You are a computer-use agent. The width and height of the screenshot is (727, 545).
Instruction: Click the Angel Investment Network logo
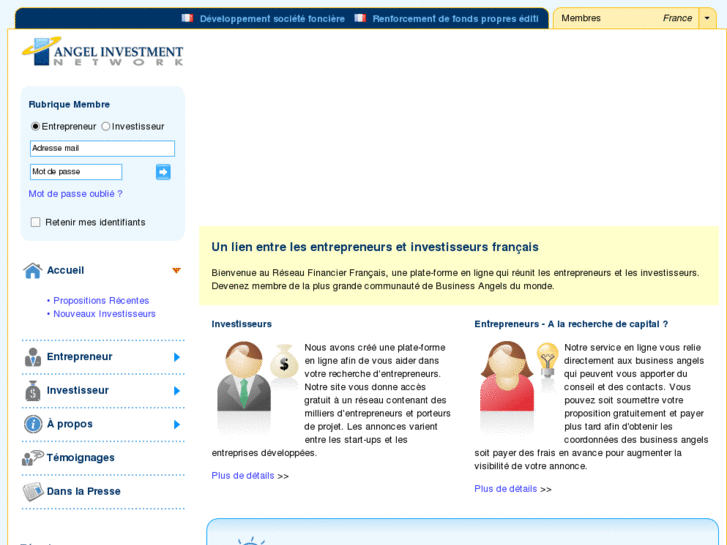(x=102, y=51)
